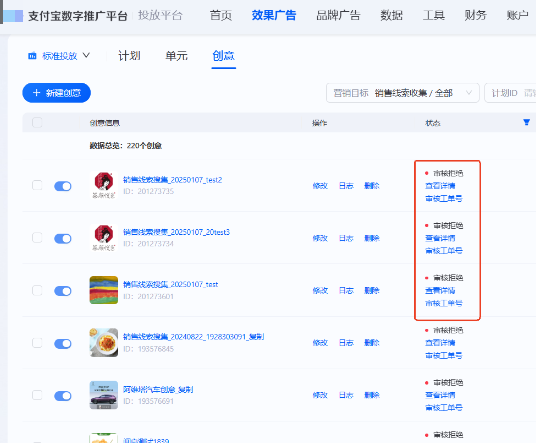536x443 pixels.
Task: Click the 数据总览: 220个创意 summary text
Action: (x=125, y=146)
